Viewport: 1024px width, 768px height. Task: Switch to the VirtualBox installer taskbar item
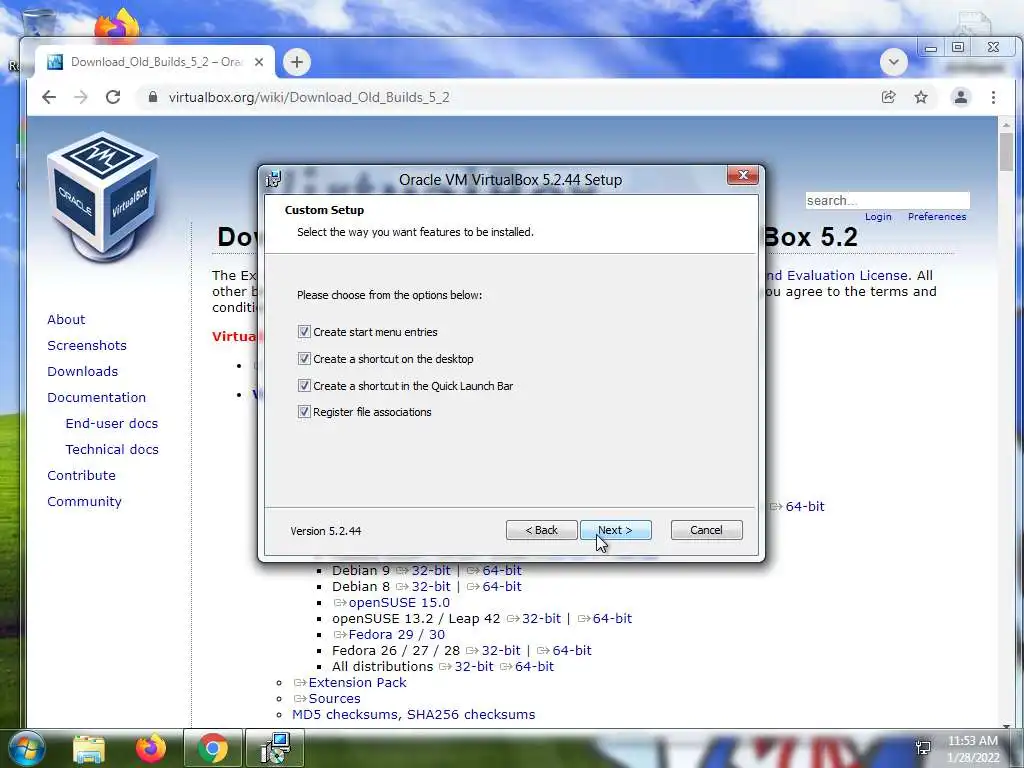pos(275,748)
